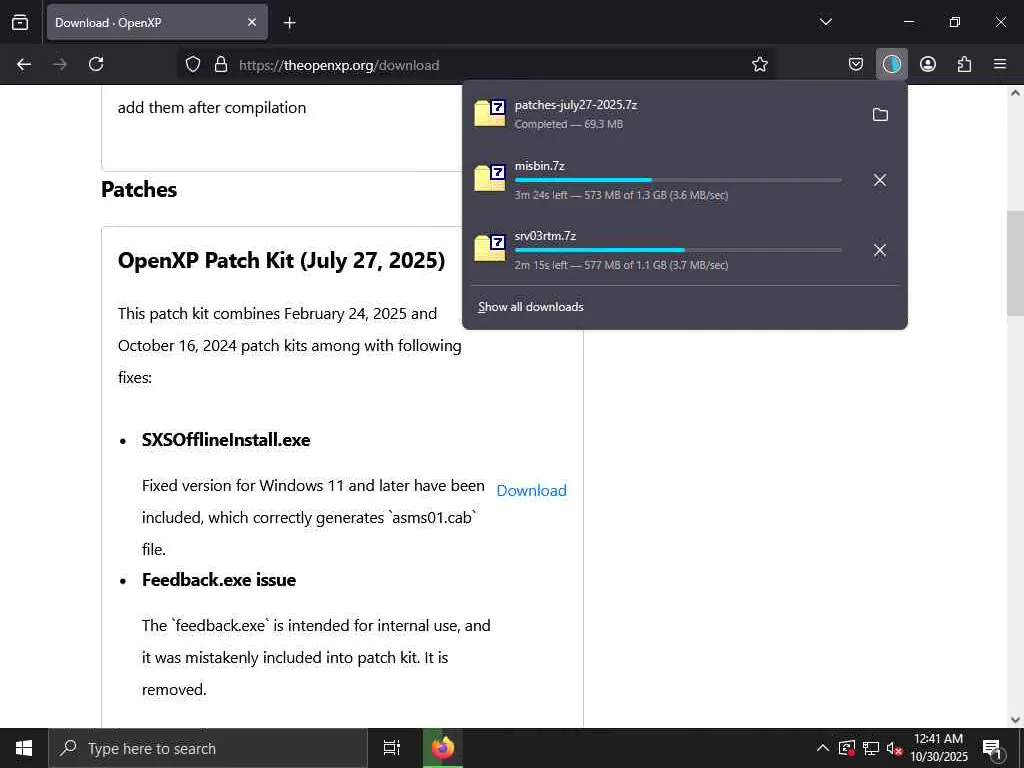
Task: Click the page vertical scrollbar thumb
Action: coord(1015,264)
